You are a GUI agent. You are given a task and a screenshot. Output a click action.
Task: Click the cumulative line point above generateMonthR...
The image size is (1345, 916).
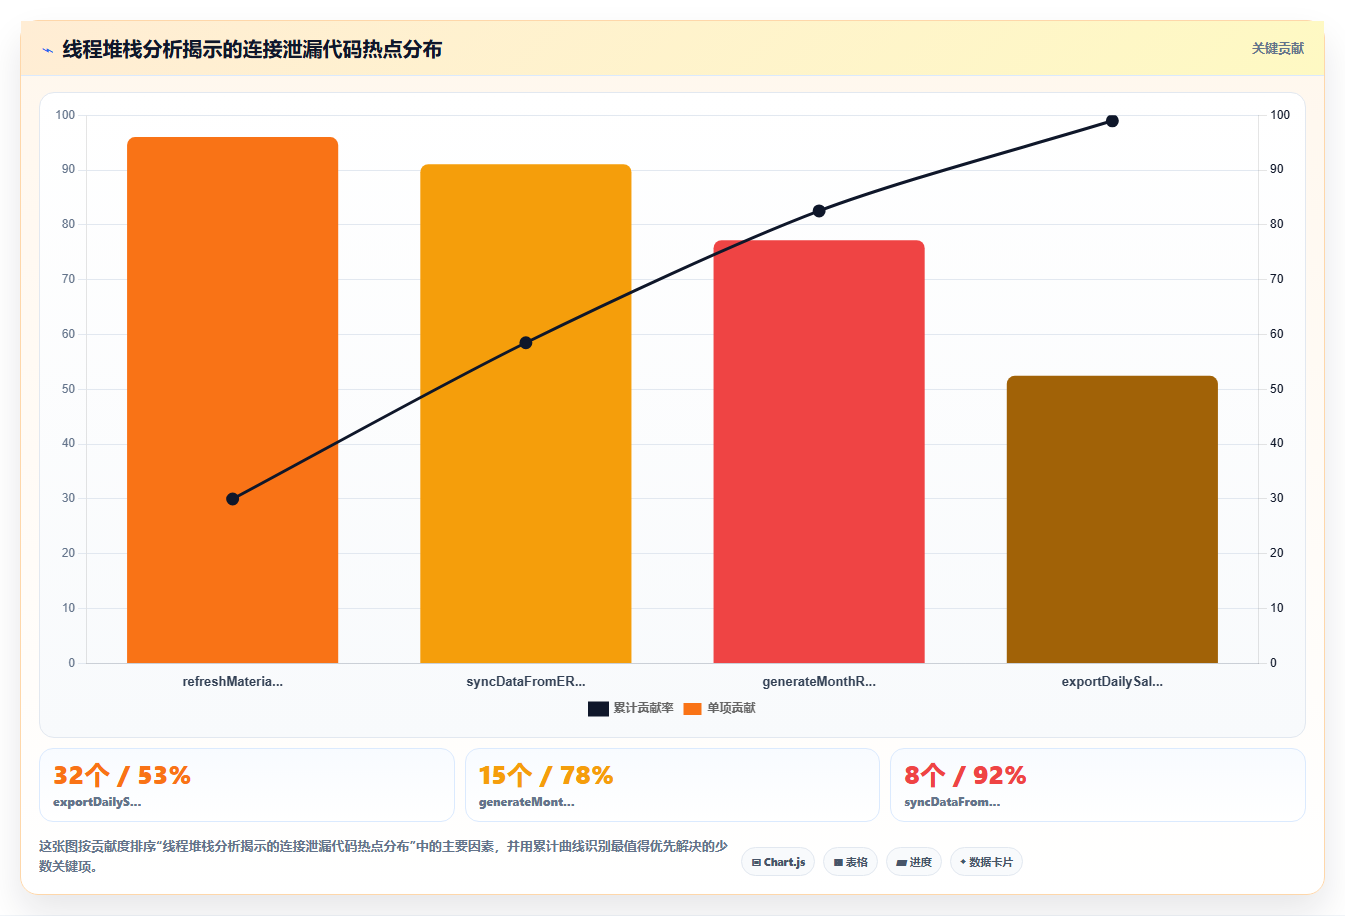819,211
